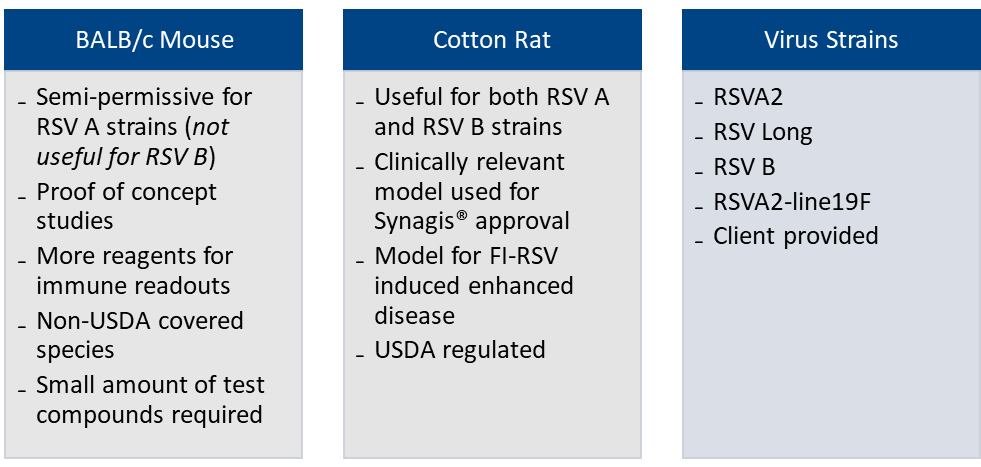Select induced enhanced disease text
The image size is (981, 467).
[474, 300]
